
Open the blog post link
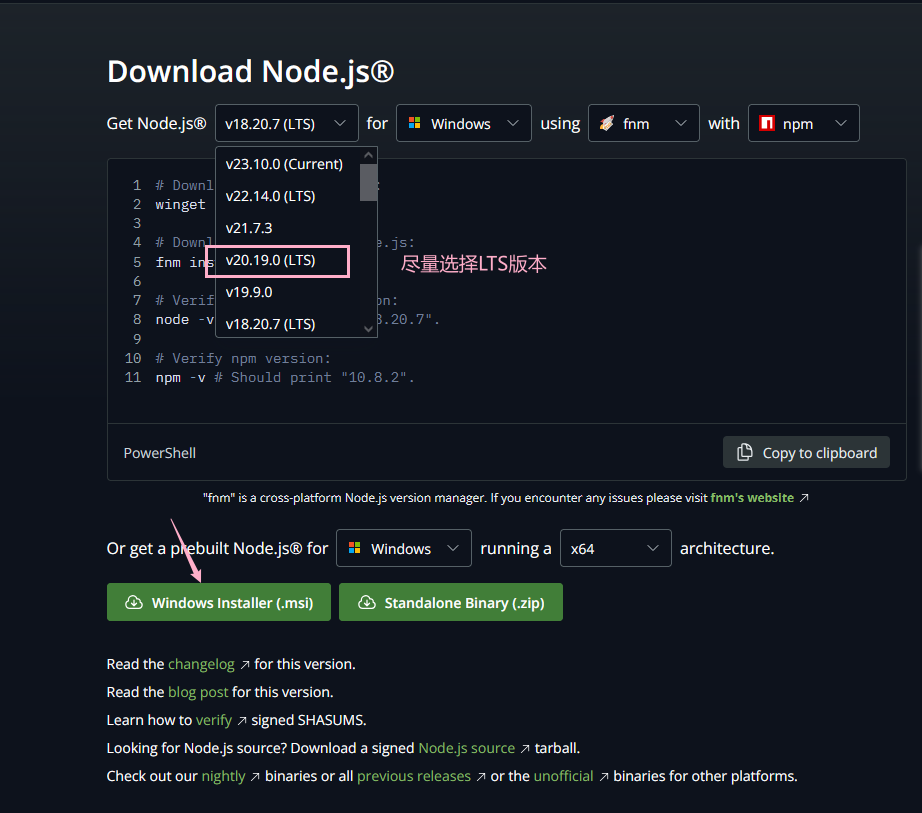pyautogui.click(x=198, y=692)
